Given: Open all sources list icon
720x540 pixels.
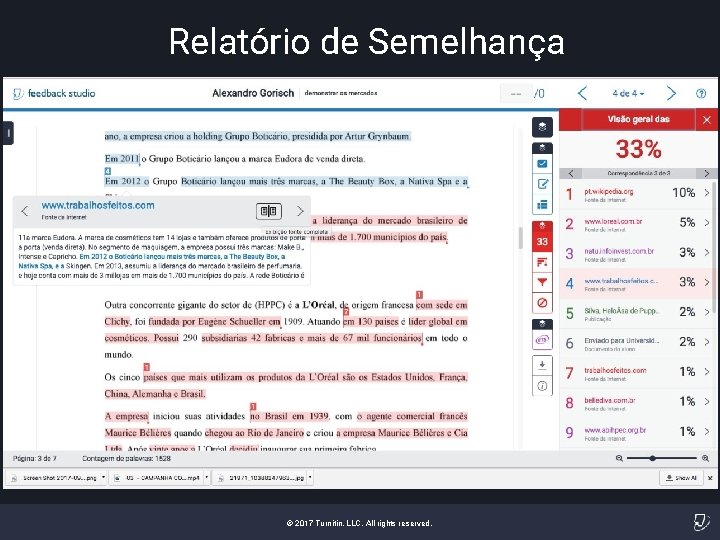Looking at the screenshot, I should point(542,262).
